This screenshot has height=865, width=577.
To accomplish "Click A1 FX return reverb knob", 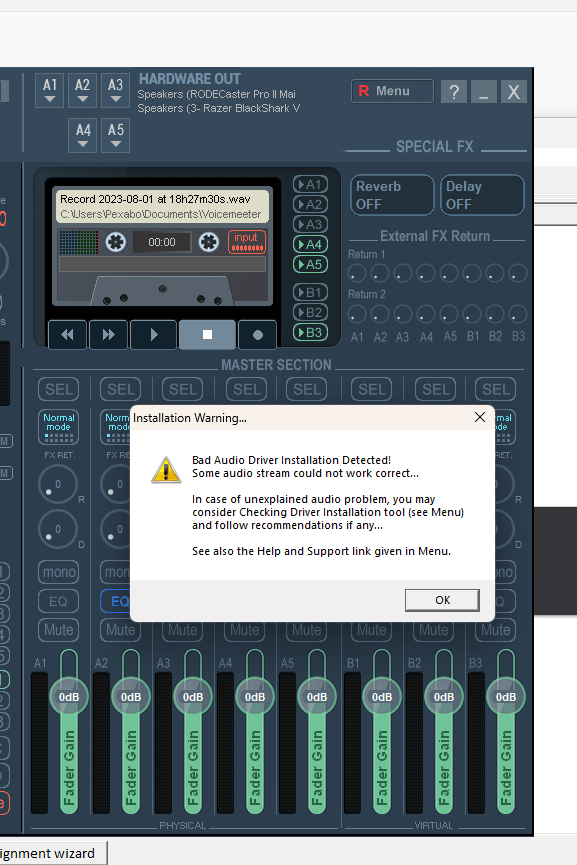I will click(x=58, y=484).
